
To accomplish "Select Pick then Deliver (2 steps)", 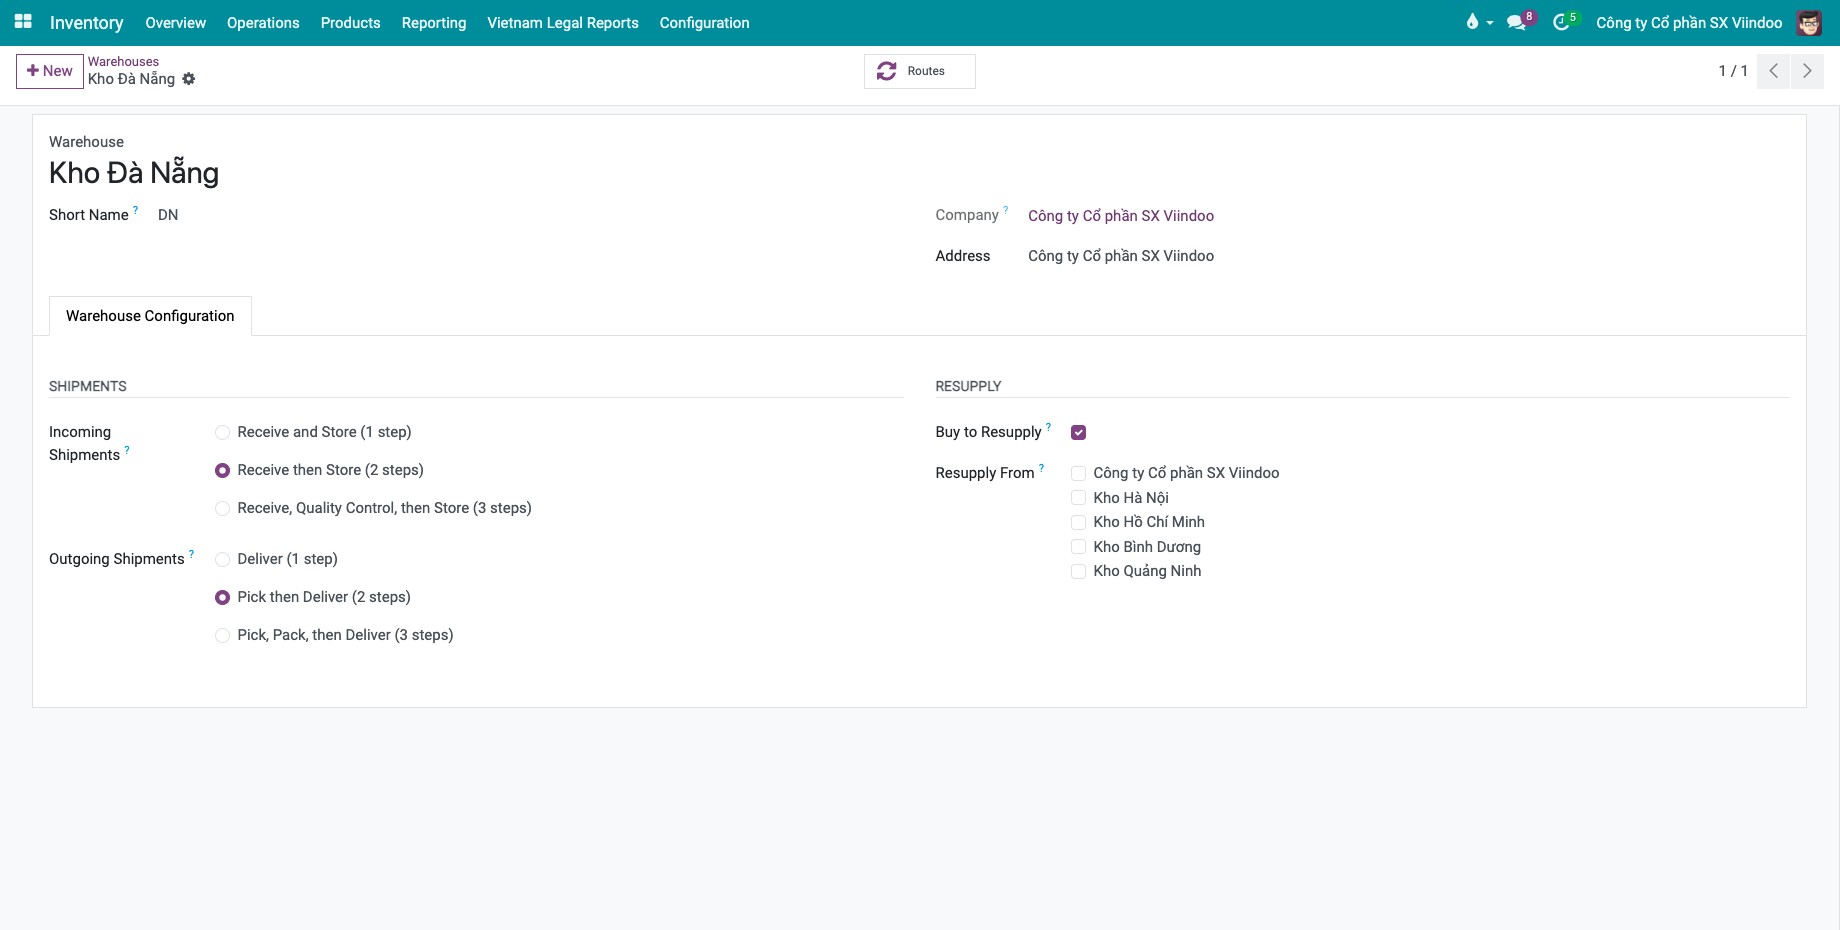I will pyautogui.click(x=222, y=597).
